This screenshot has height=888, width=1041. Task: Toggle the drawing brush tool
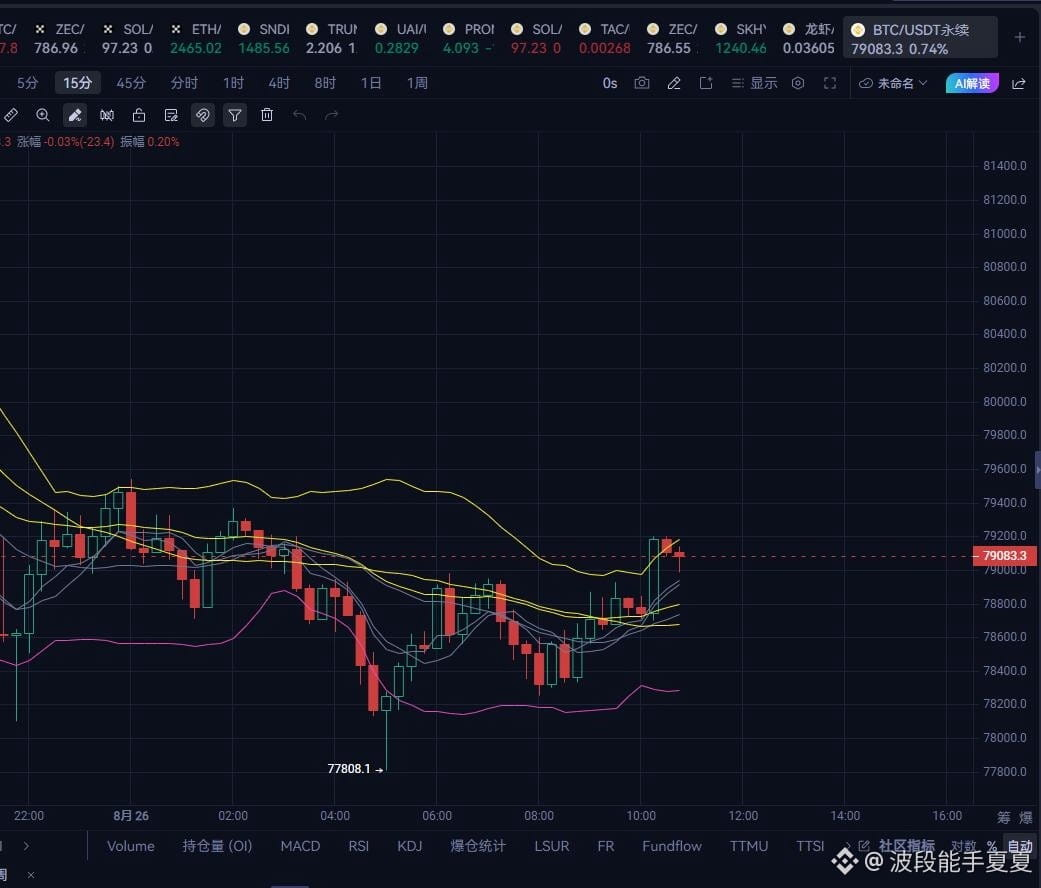(75, 115)
